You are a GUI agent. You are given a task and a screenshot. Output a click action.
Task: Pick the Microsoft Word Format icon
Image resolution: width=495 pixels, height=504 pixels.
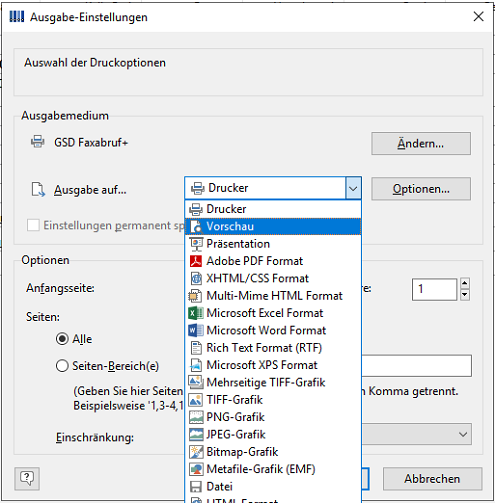coord(196,330)
